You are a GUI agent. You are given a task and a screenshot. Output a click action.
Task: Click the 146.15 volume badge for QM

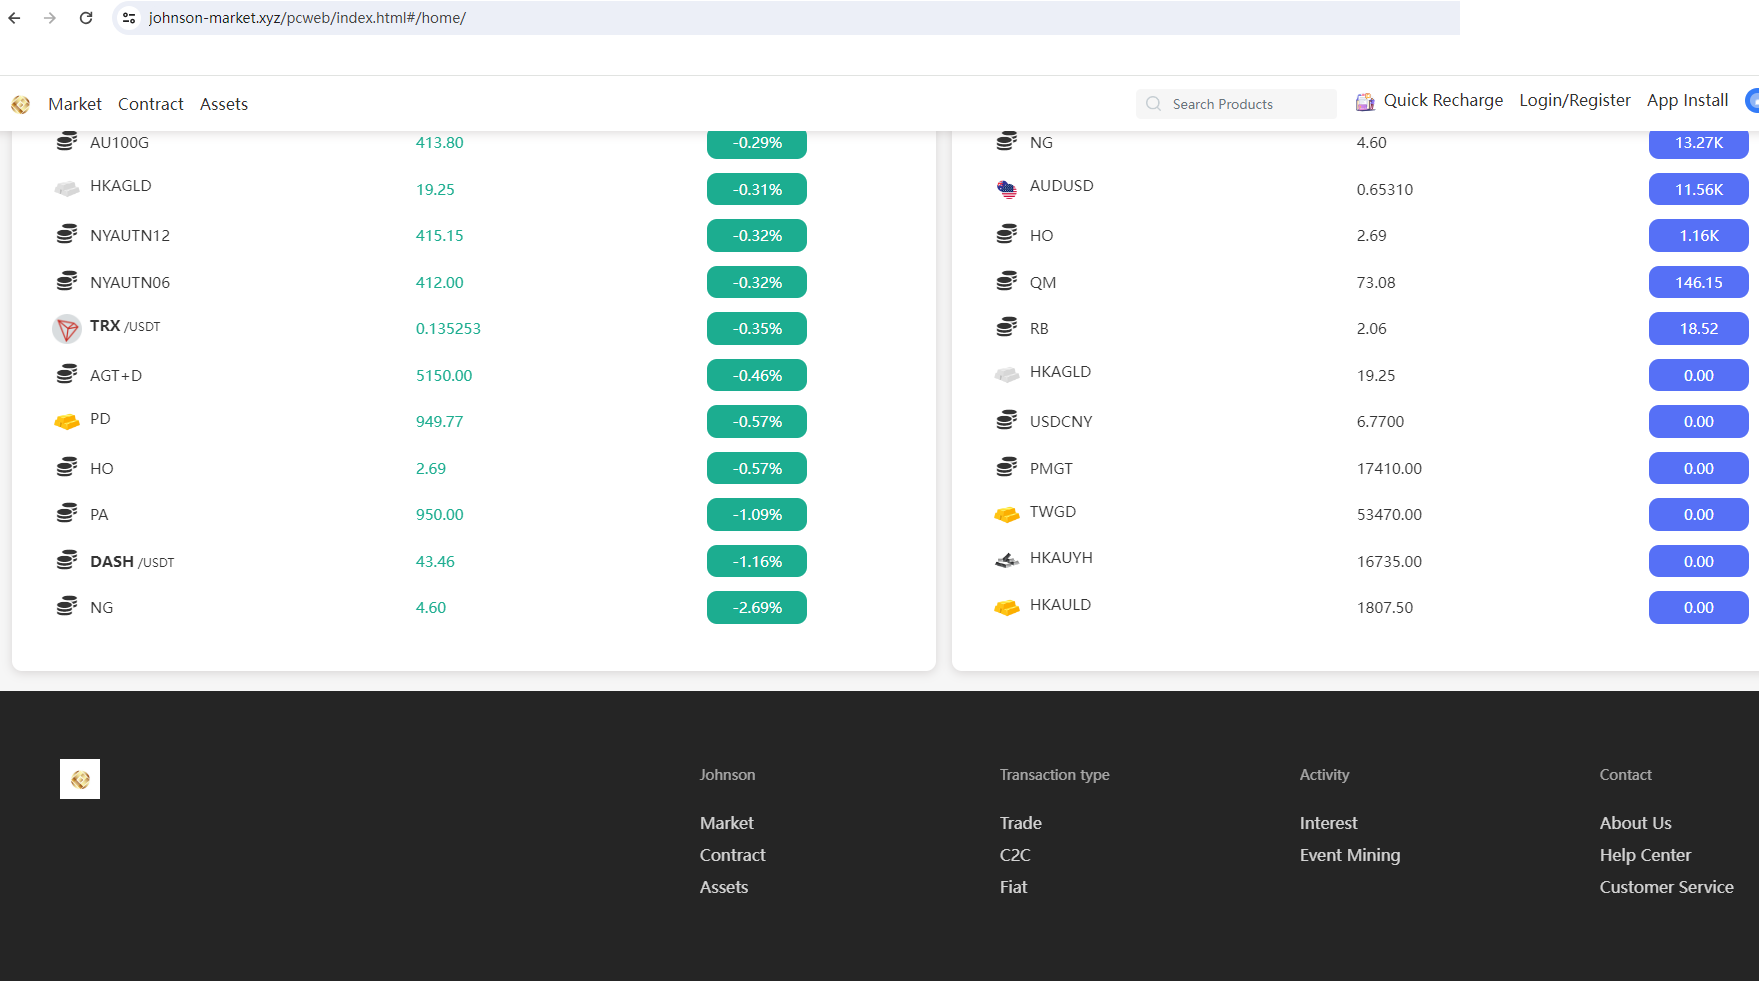(1698, 282)
